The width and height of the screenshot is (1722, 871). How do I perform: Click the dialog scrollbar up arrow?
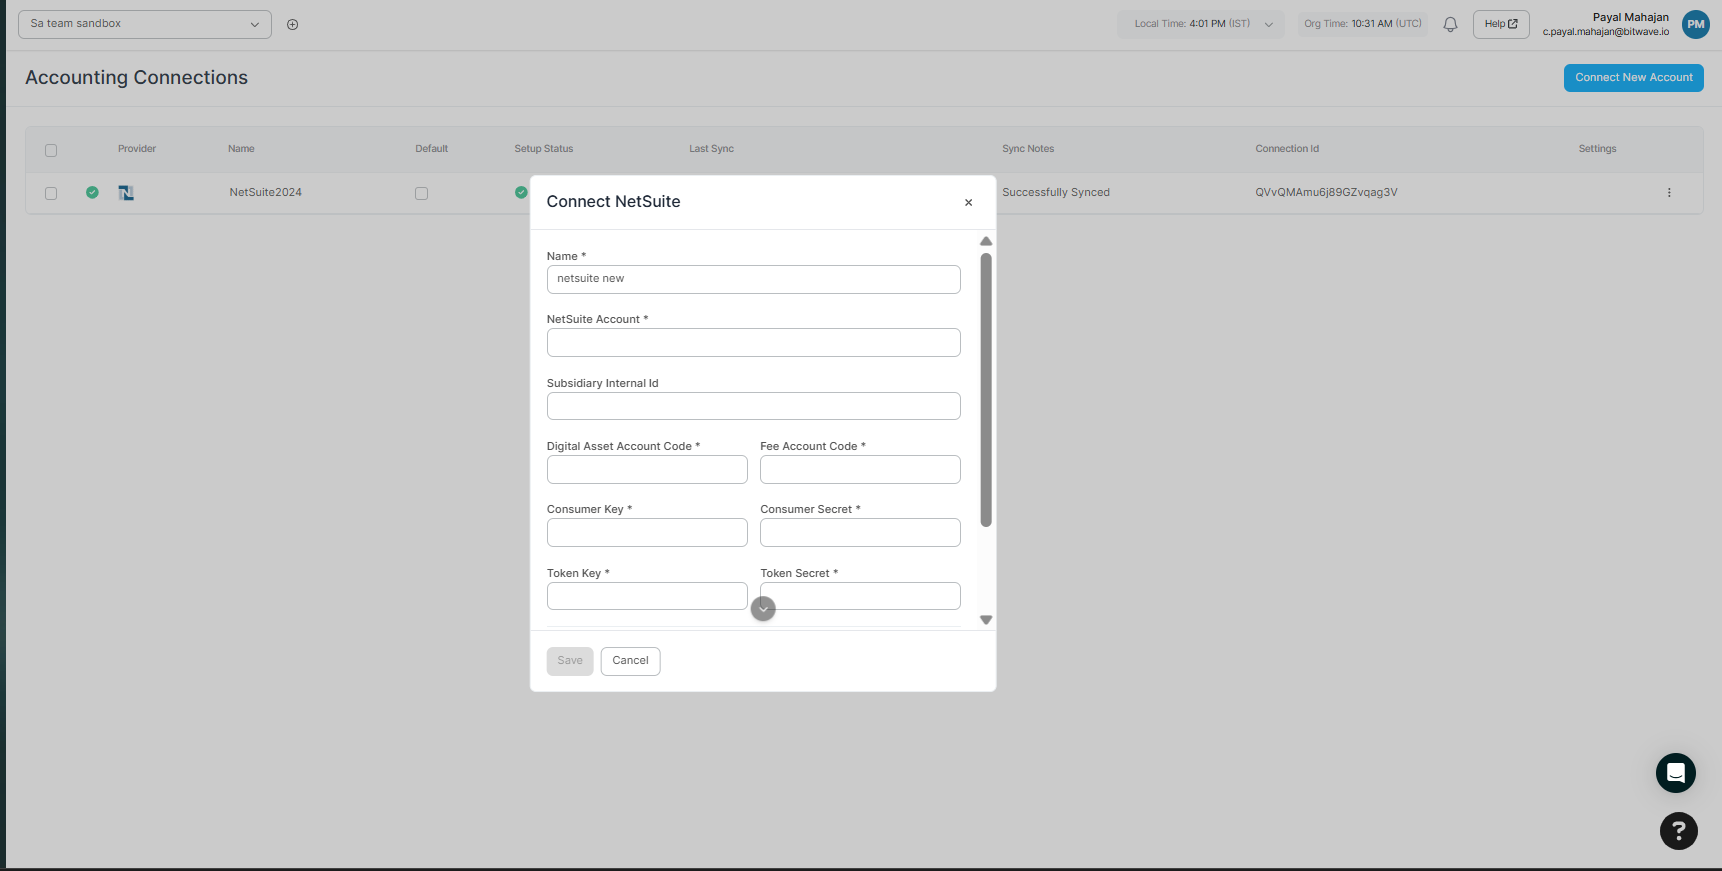[x=986, y=241]
